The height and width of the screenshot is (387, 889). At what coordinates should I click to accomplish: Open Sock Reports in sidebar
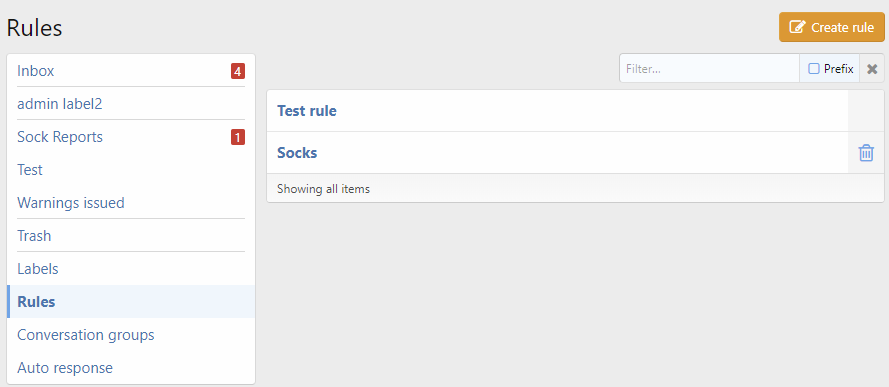pyautogui.click(x=60, y=137)
